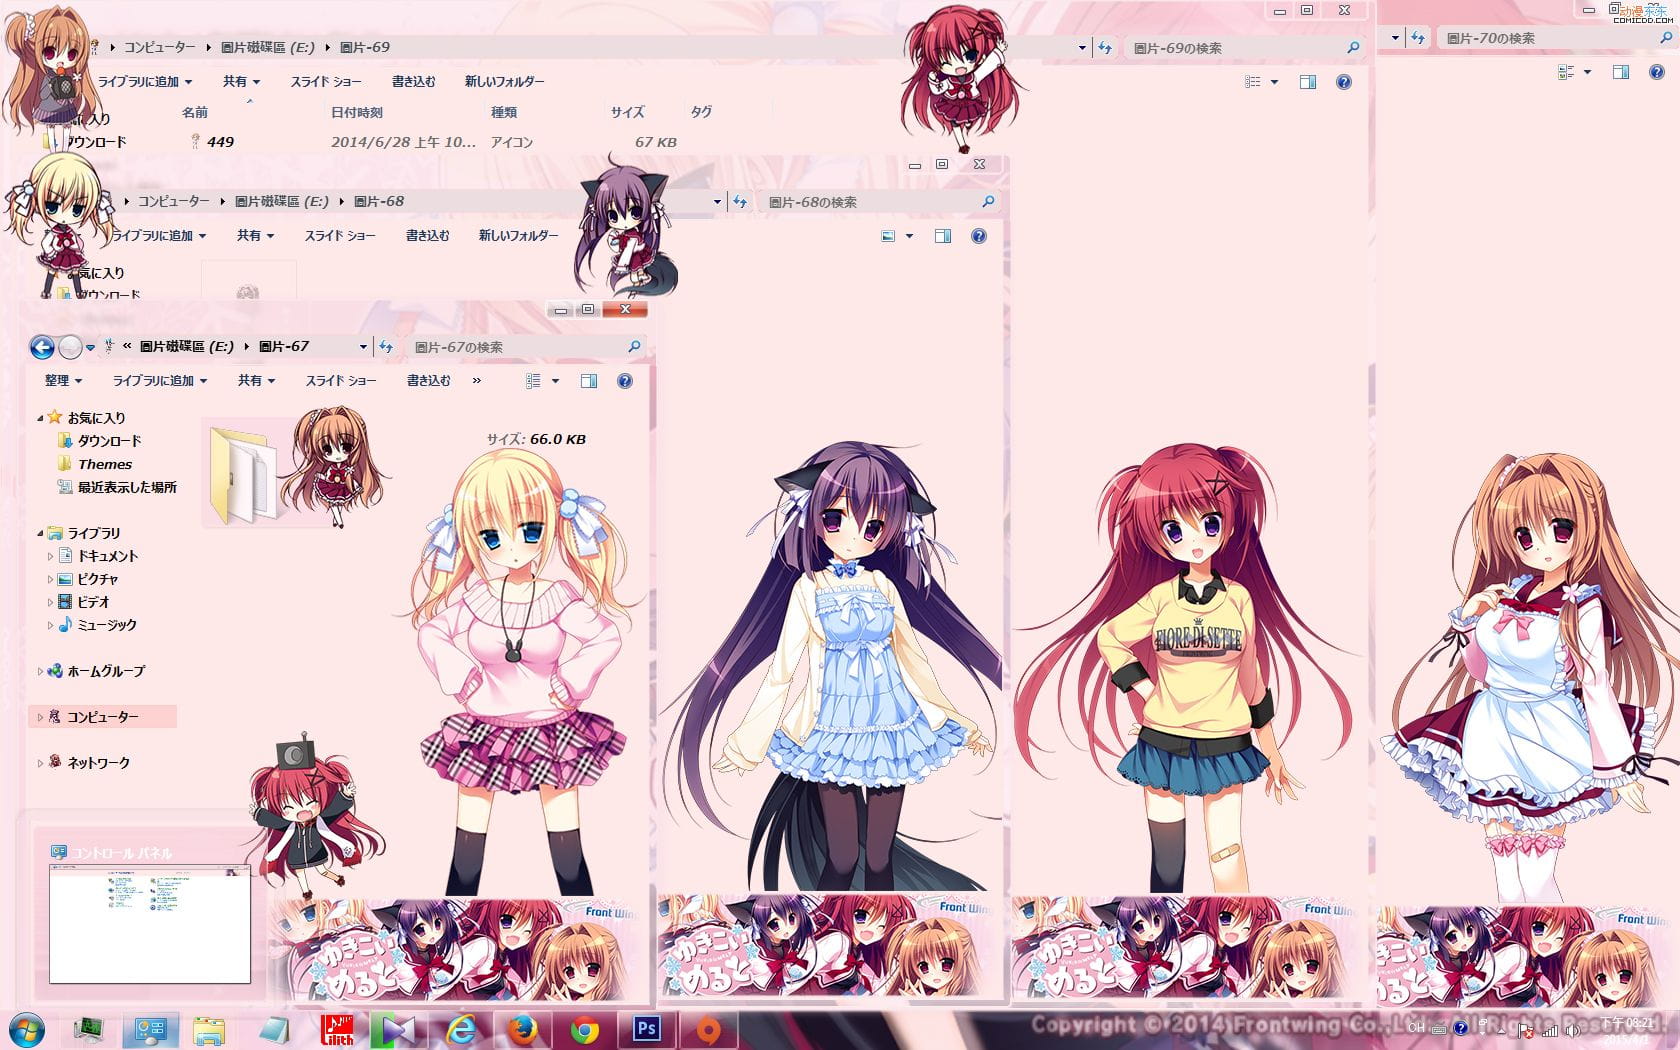
Task: Open Help in the 圖片-69 window
Action: tap(1344, 82)
